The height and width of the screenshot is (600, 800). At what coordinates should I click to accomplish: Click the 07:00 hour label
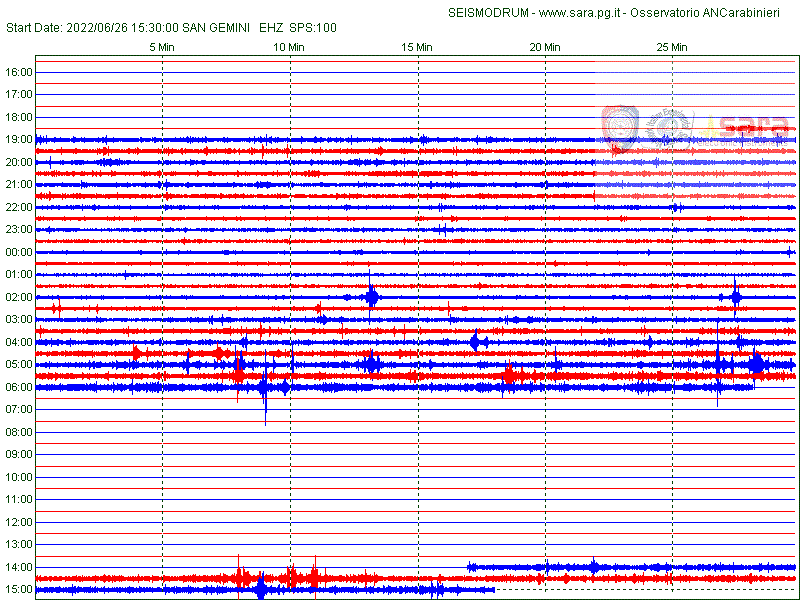point(19,410)
